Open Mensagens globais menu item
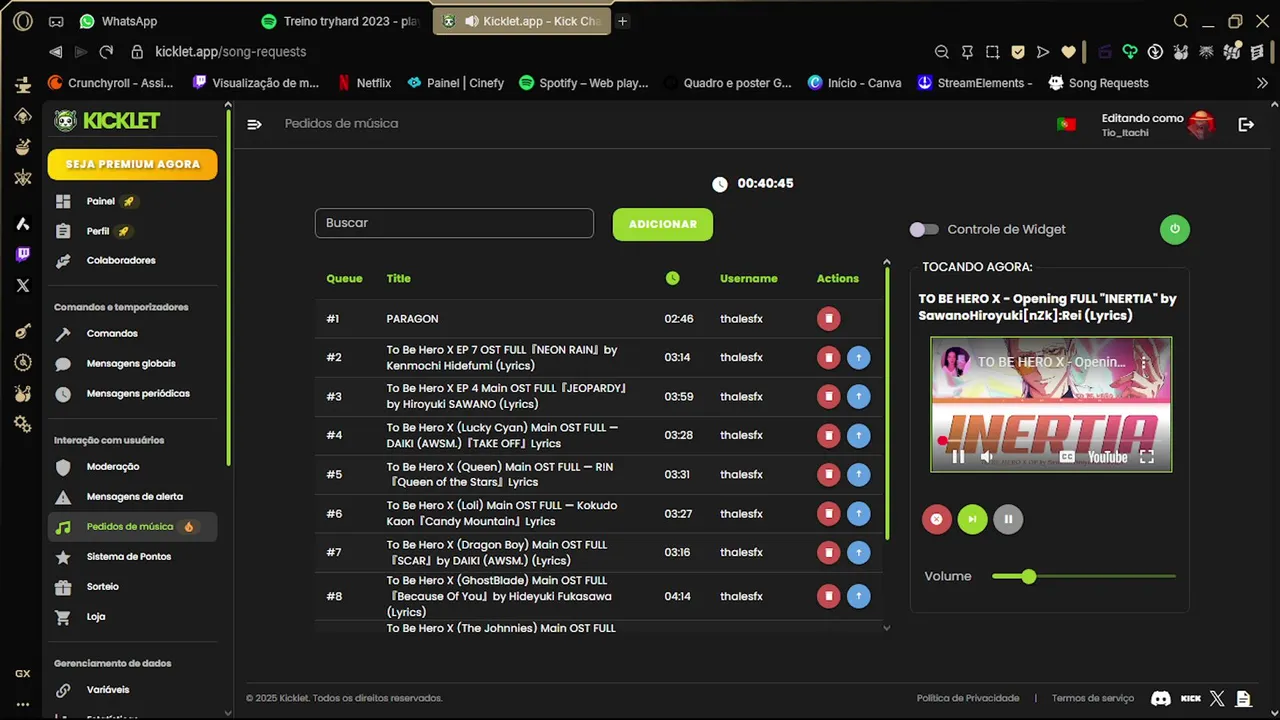This screenshot has width=1280, height=720. pyautogui.click(x=132, y=363)
